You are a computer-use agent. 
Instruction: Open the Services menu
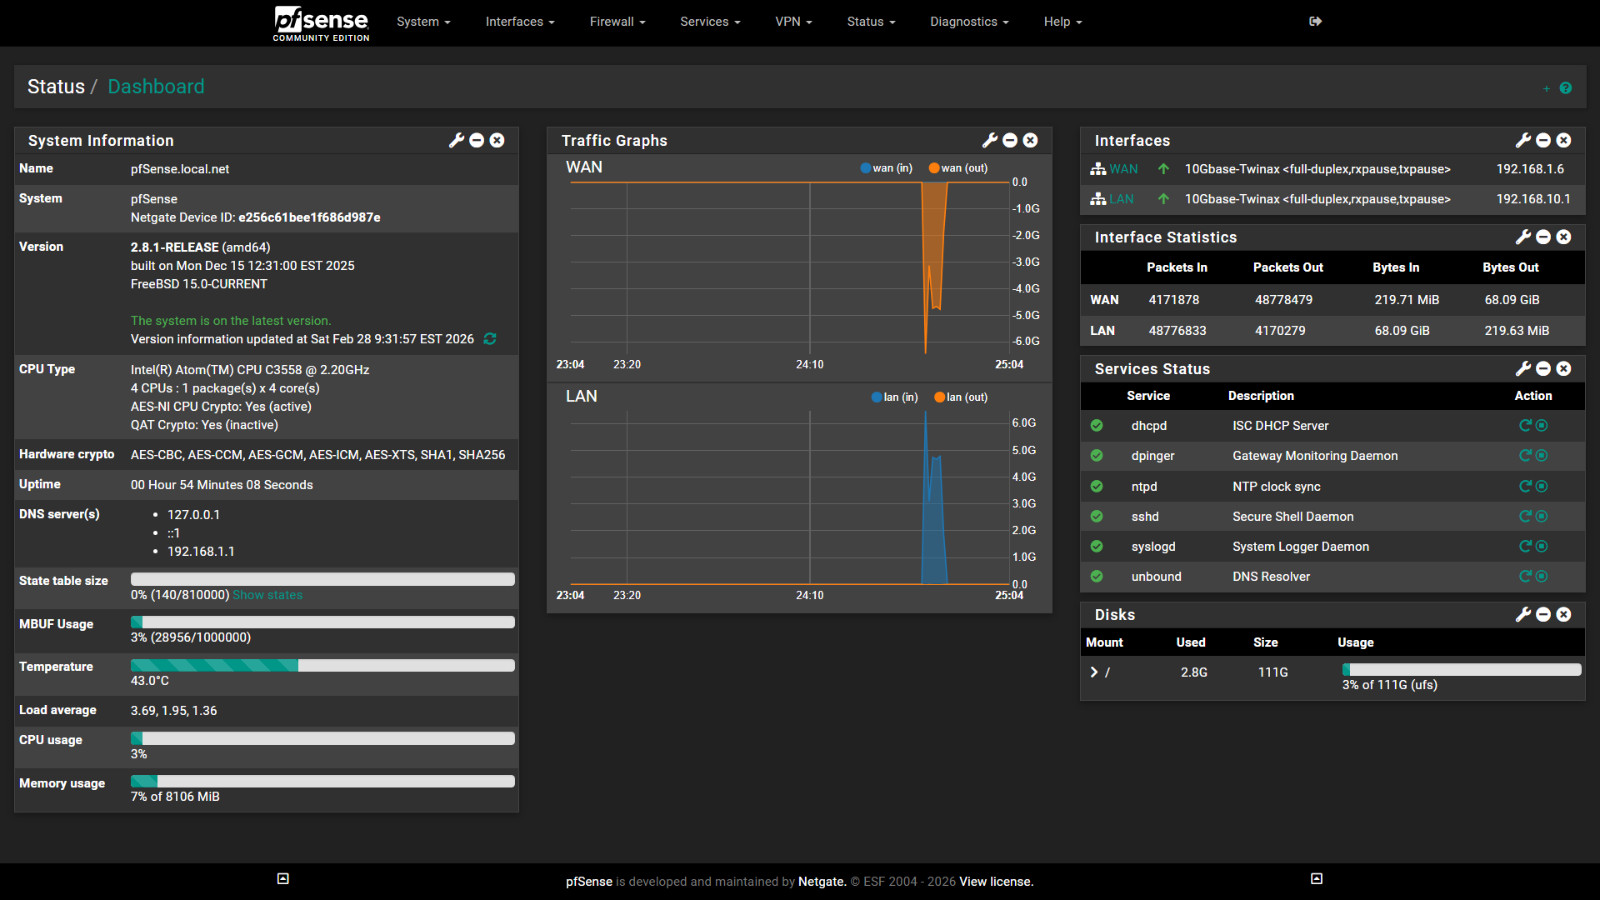click(709, 22)
